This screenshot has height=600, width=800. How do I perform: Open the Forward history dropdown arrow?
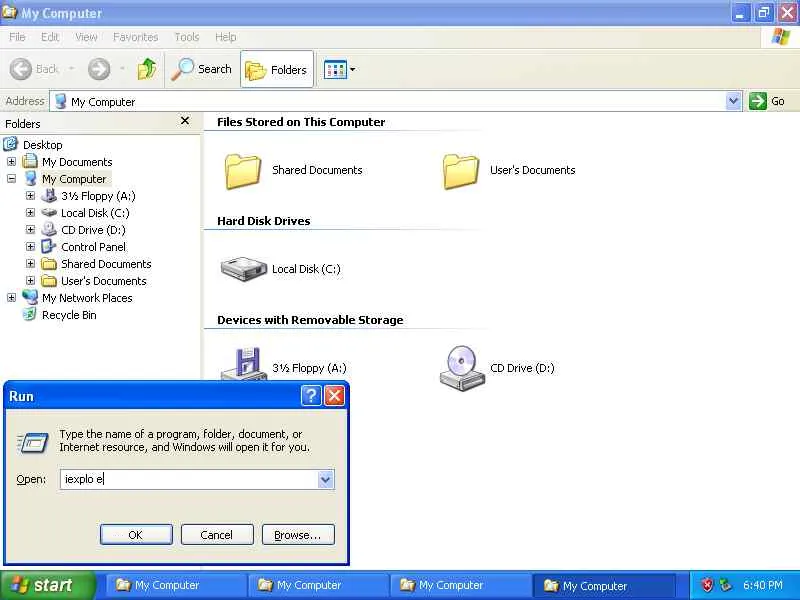click(x=122, y=69)
